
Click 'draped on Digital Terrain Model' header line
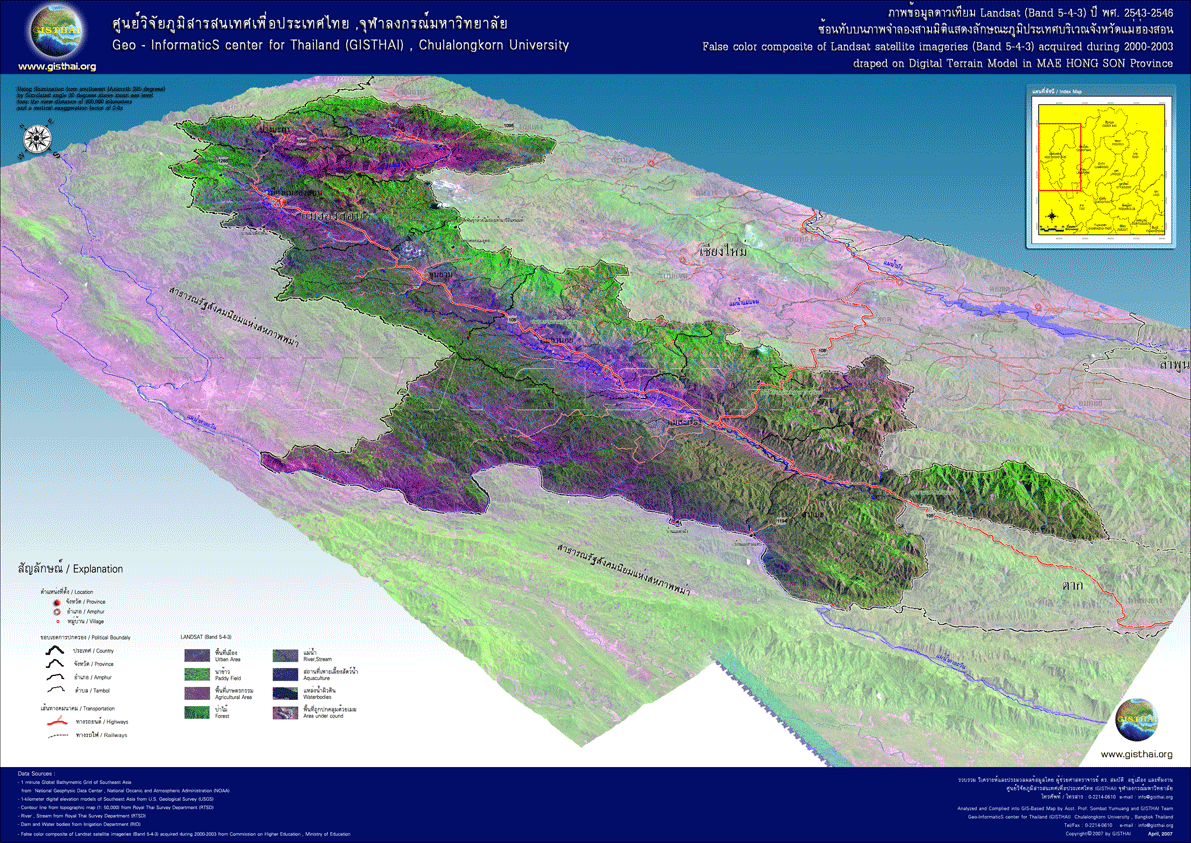tap(1013, 63)
